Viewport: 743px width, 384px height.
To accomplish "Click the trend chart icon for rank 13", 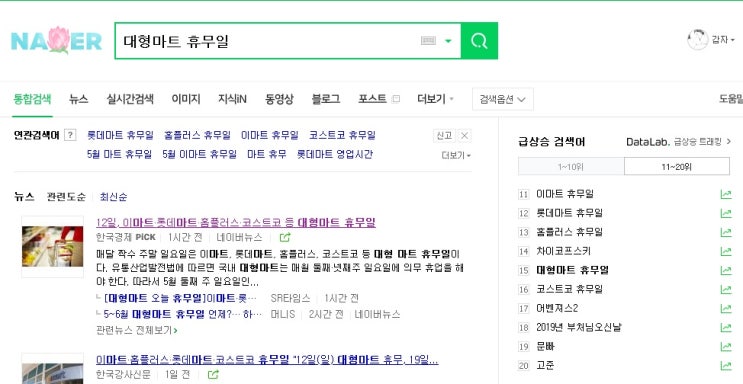I will (725, 232).
